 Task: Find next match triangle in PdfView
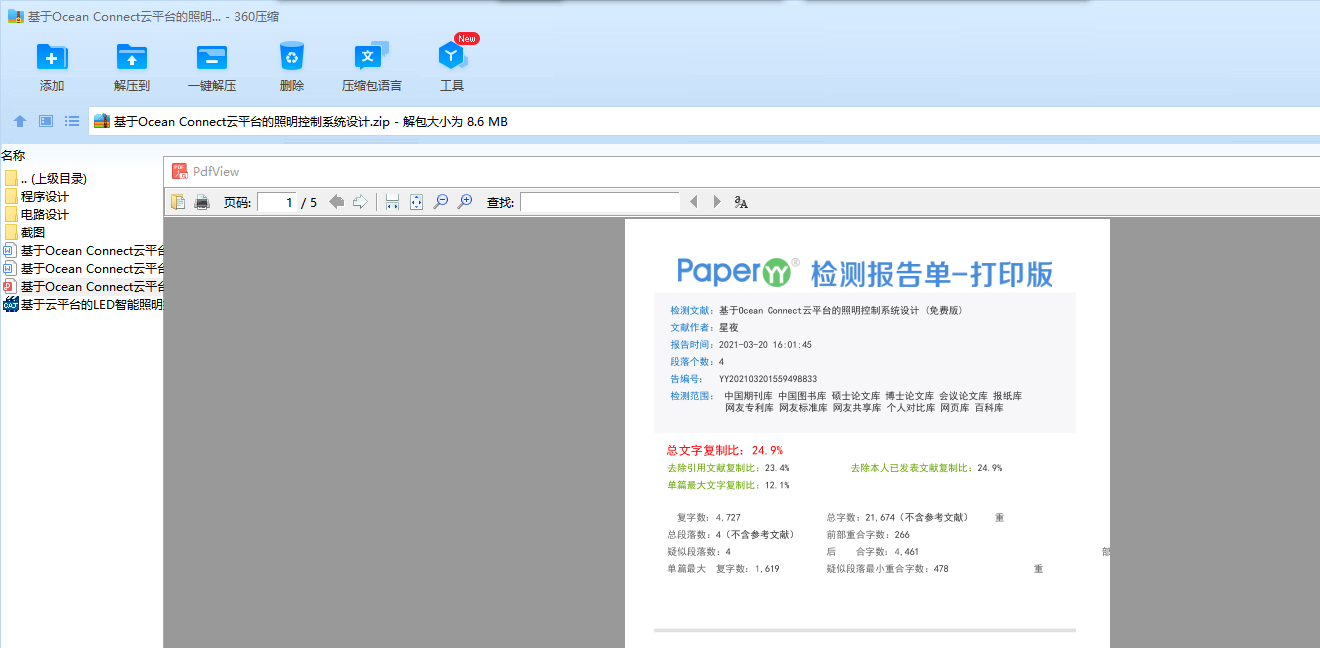(716, 202)
